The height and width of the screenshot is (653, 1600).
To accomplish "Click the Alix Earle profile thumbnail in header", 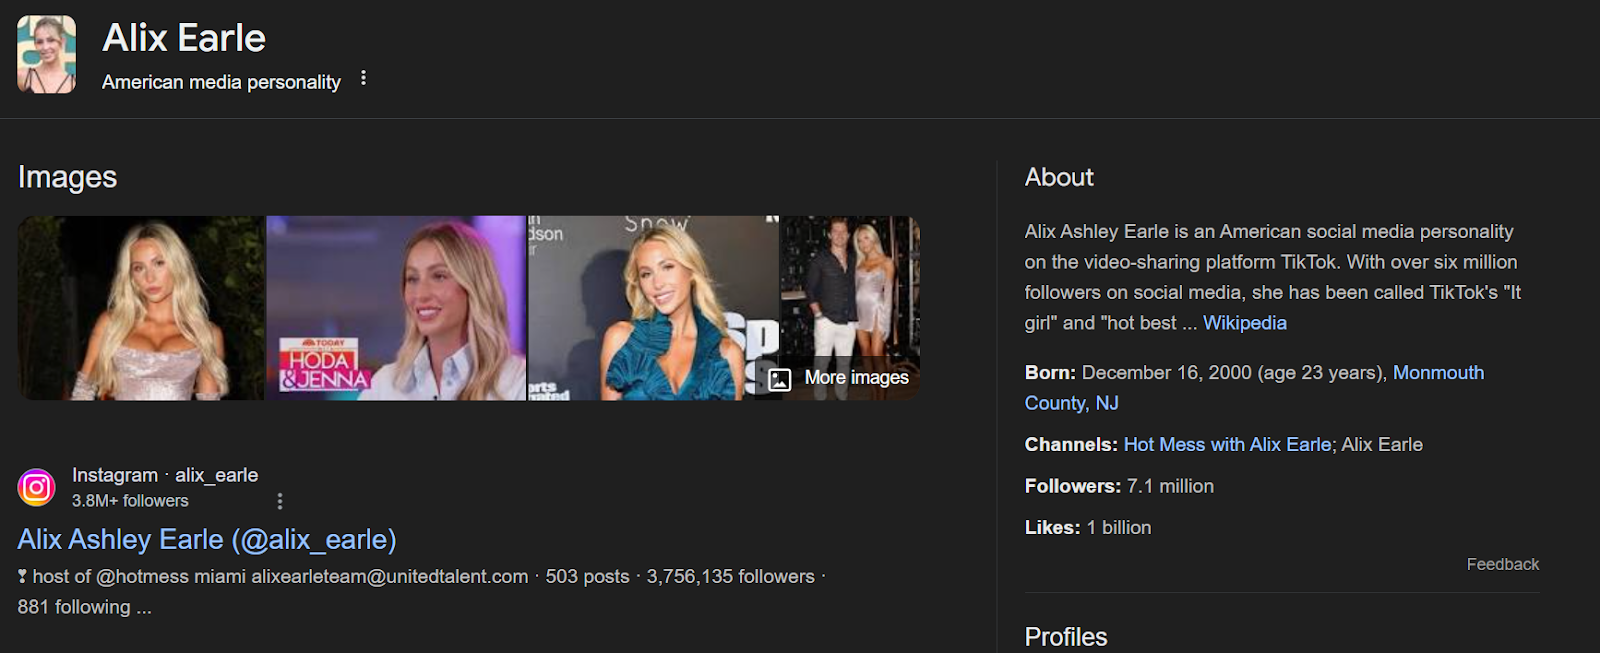I will tap(46, 54).
